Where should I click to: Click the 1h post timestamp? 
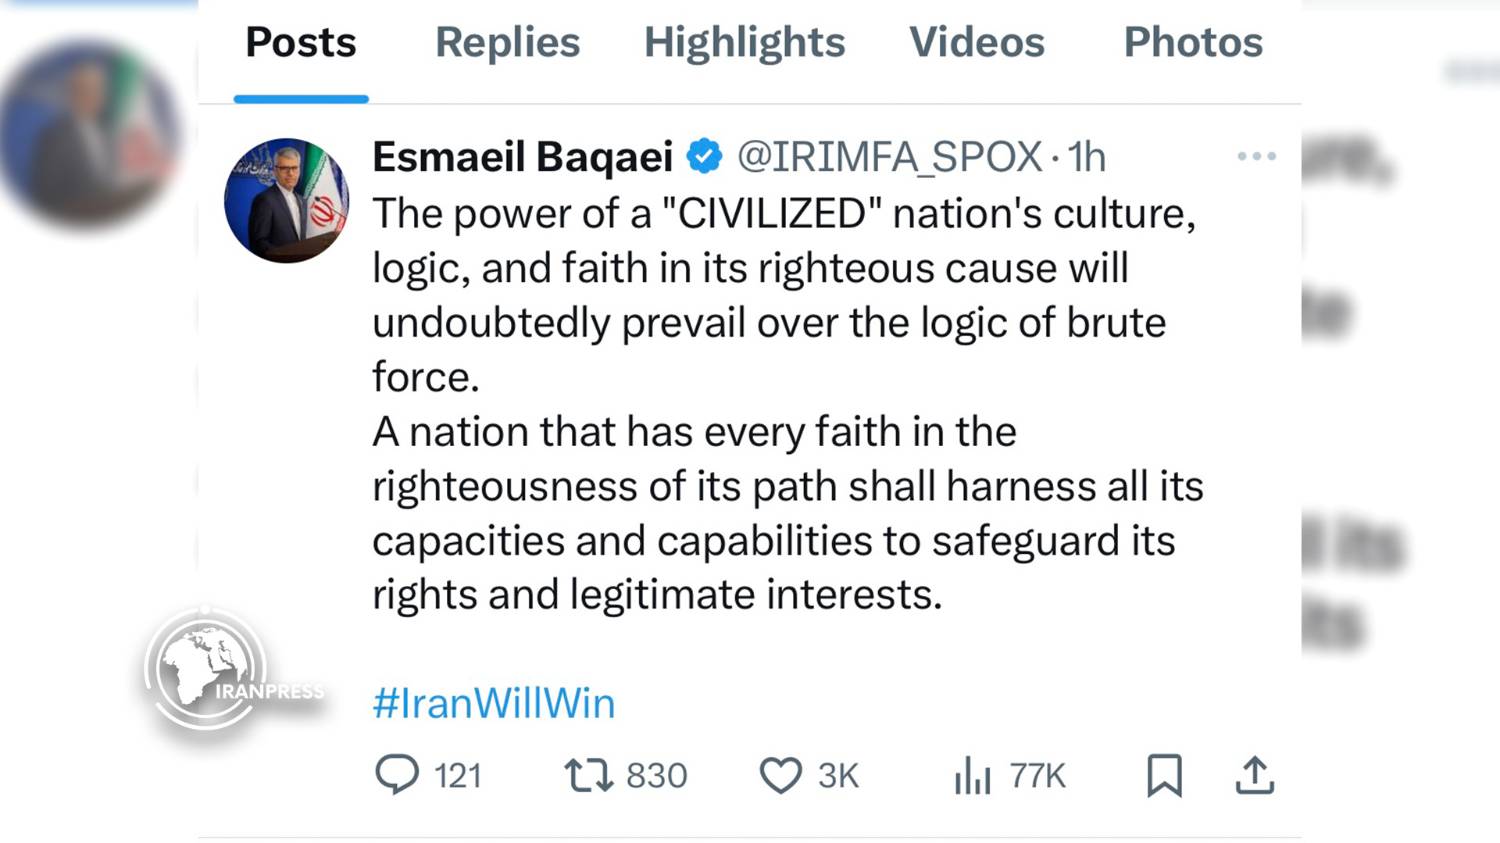point(1086,157)
